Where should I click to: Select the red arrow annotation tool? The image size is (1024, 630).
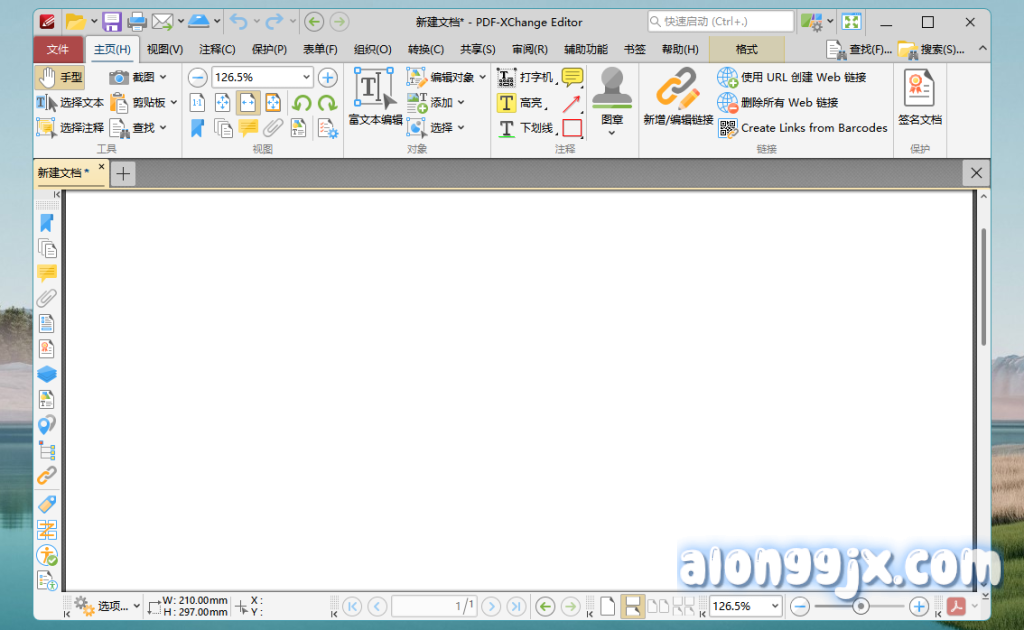[571, 102]
